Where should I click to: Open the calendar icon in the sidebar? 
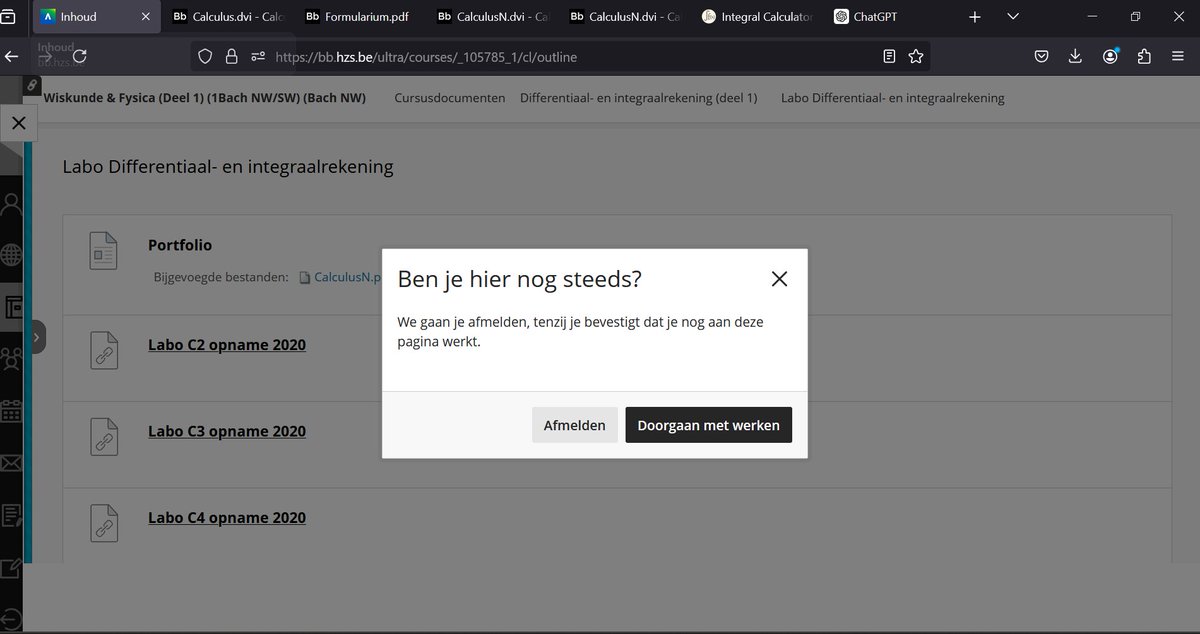11,410
